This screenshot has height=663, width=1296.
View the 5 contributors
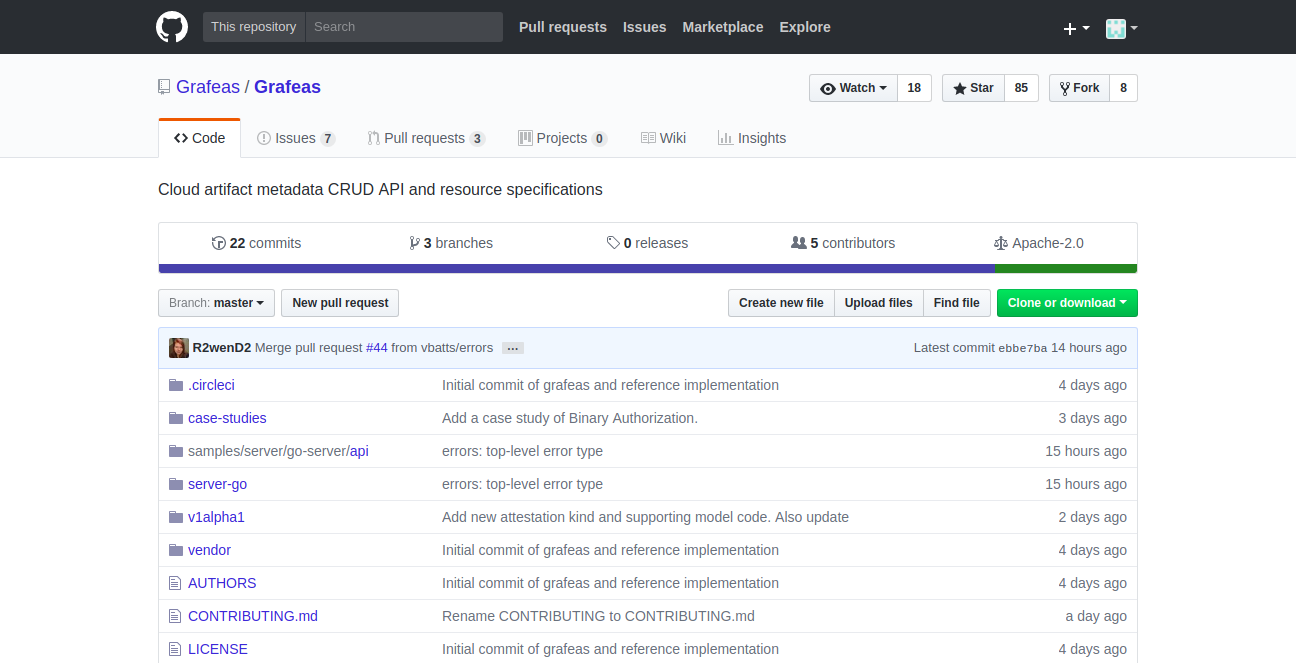[843, 243]
